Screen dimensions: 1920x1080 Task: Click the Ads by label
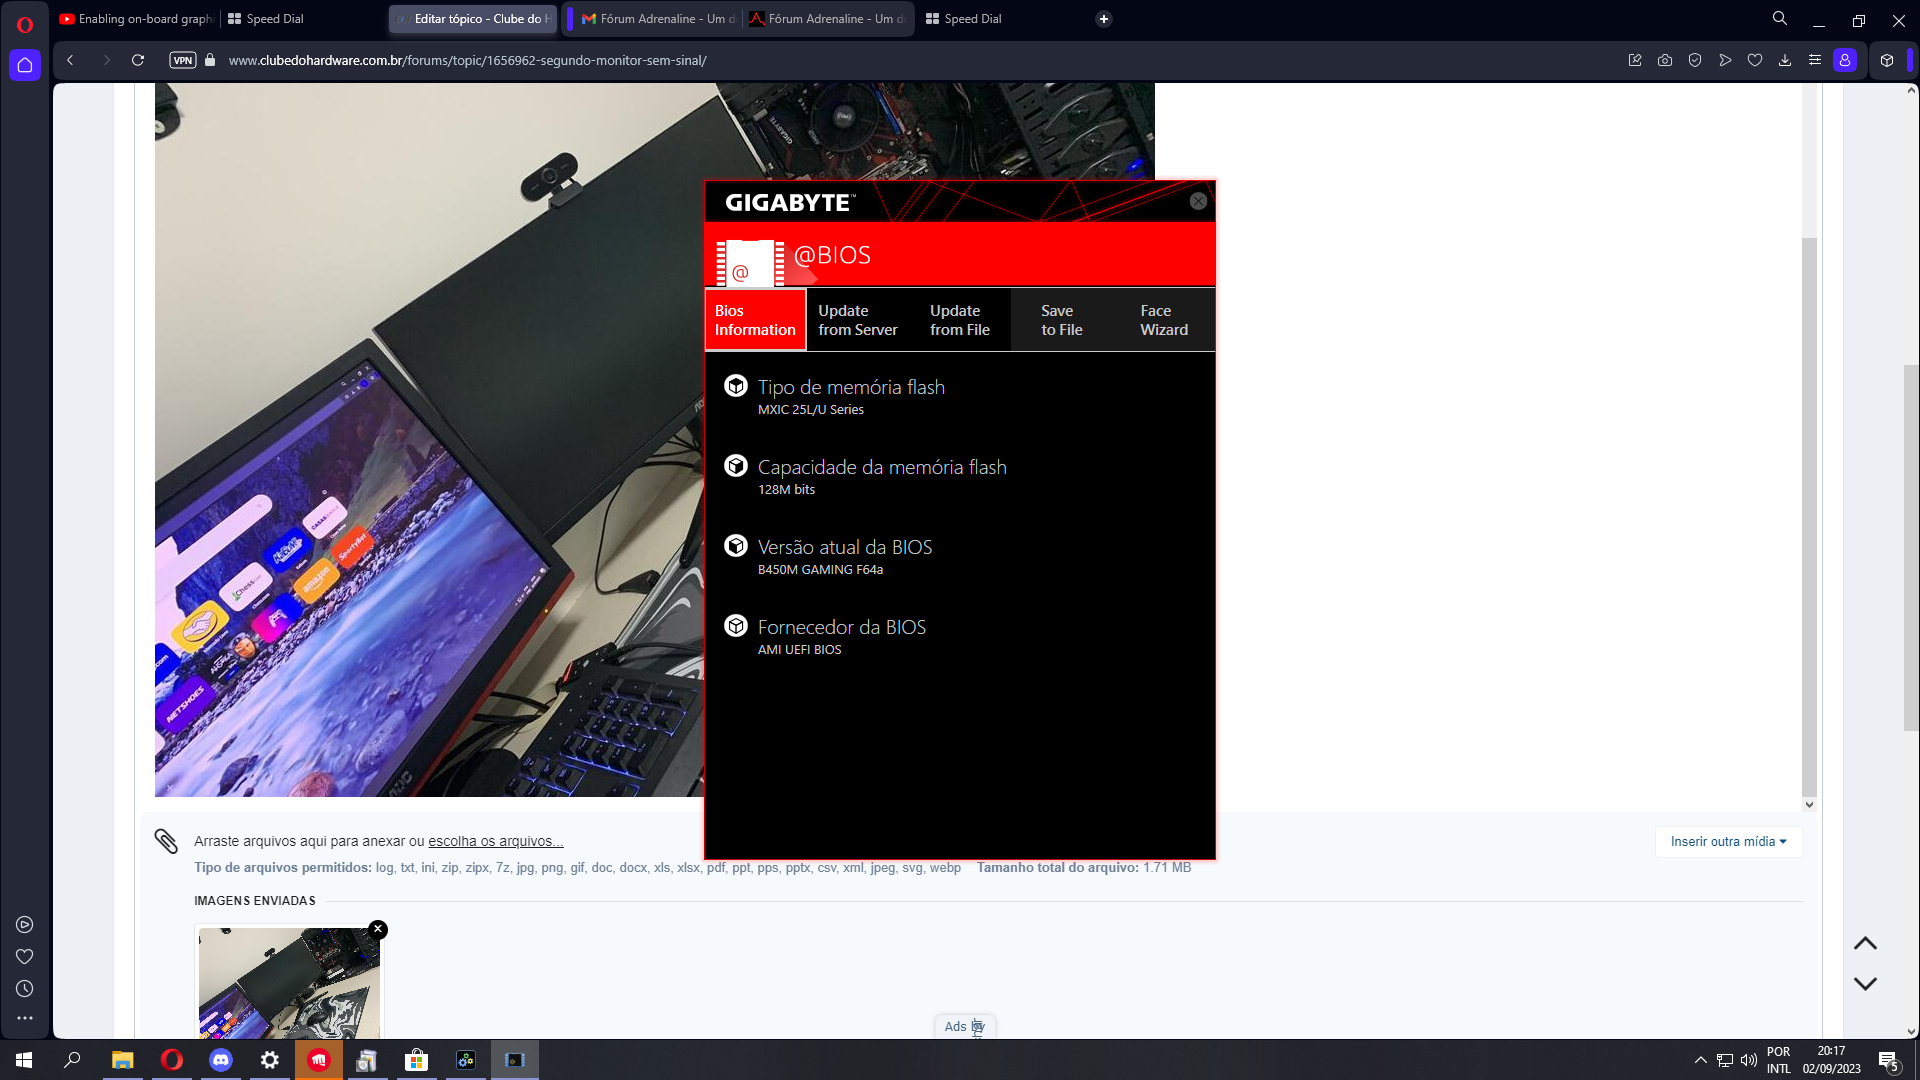(965, 1026)
